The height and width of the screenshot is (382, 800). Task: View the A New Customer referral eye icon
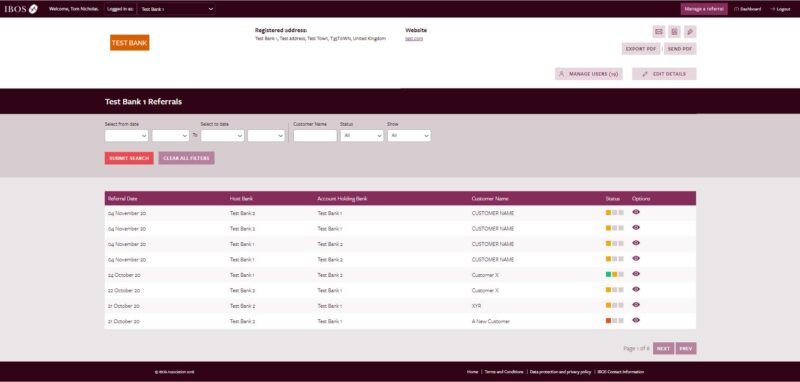(636, 320)
